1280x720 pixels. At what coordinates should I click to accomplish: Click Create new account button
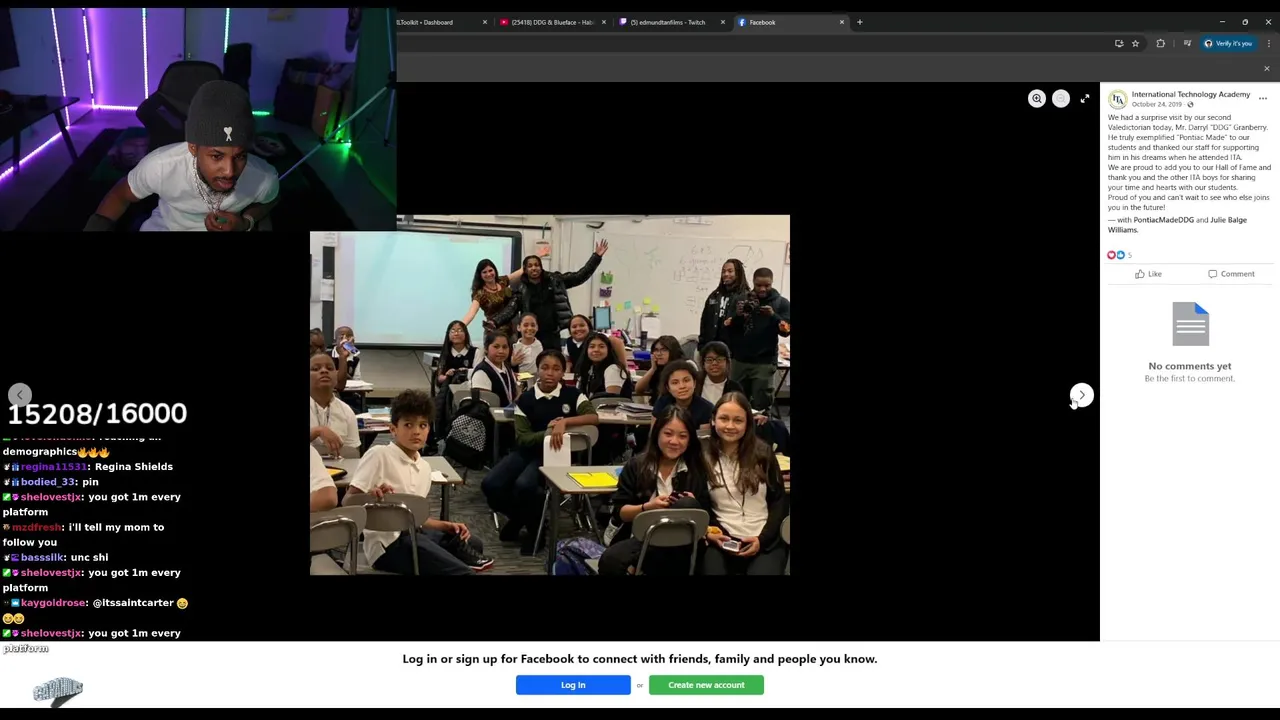706,685
